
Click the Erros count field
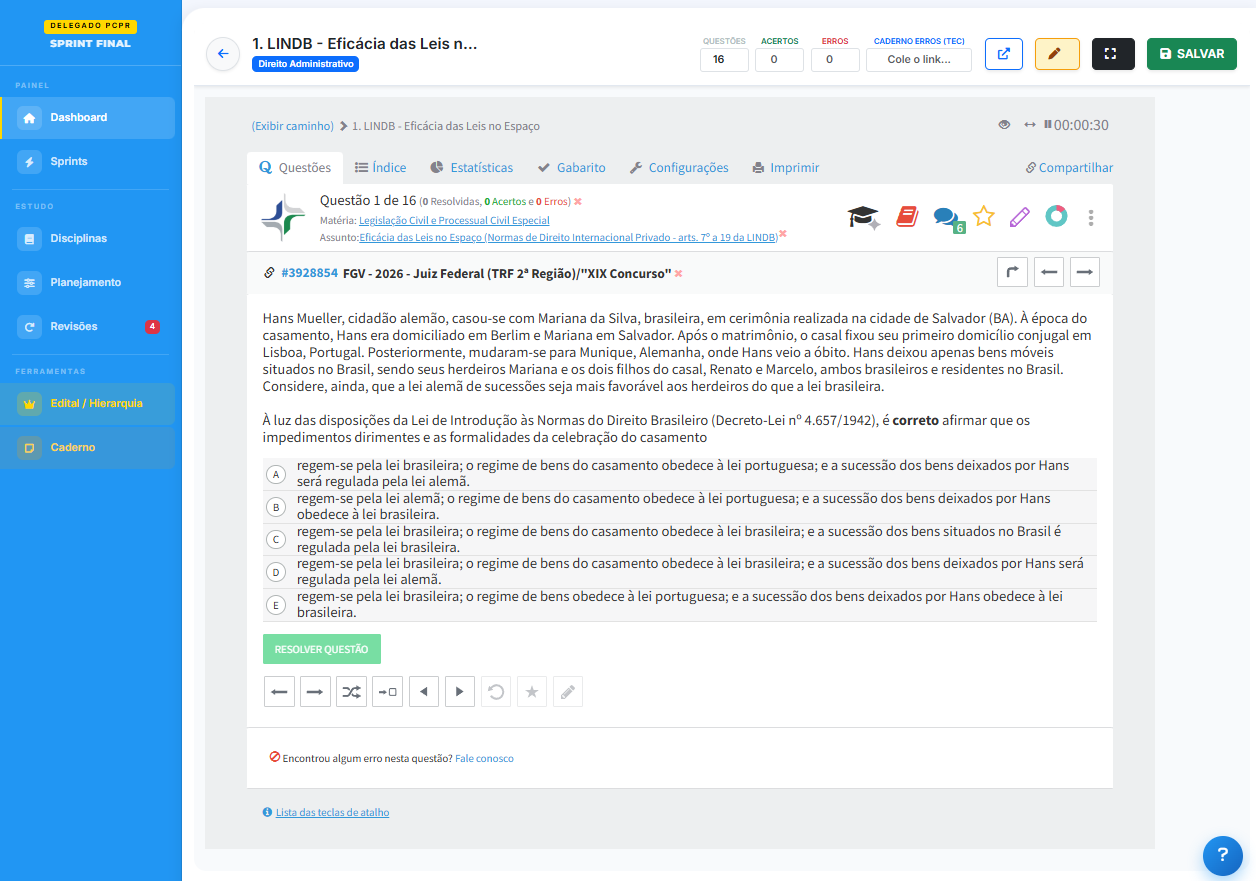835,60
